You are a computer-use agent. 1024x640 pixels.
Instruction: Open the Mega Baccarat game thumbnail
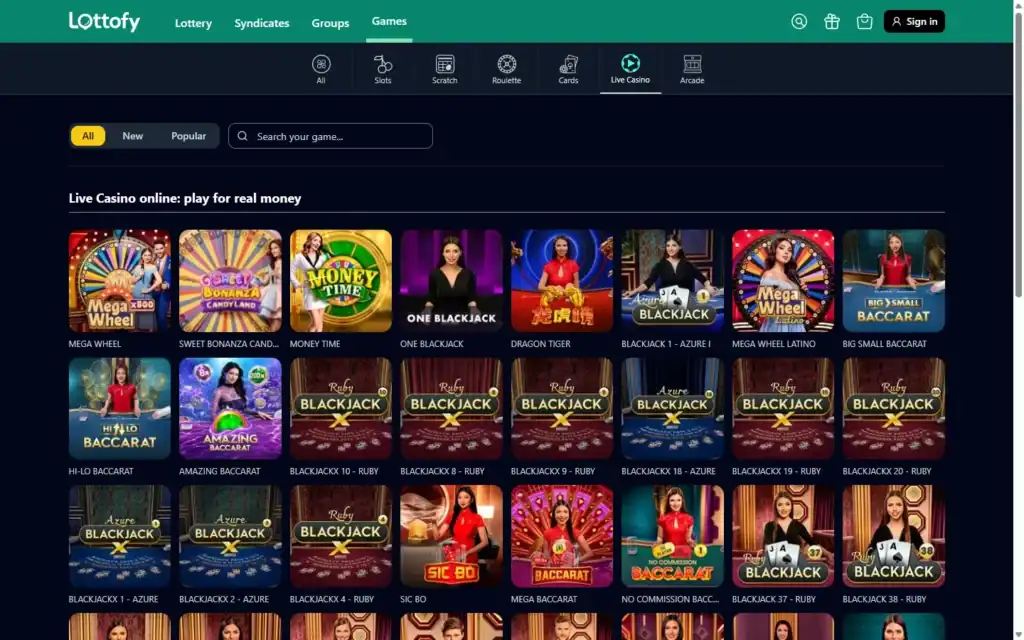[562, 536]
